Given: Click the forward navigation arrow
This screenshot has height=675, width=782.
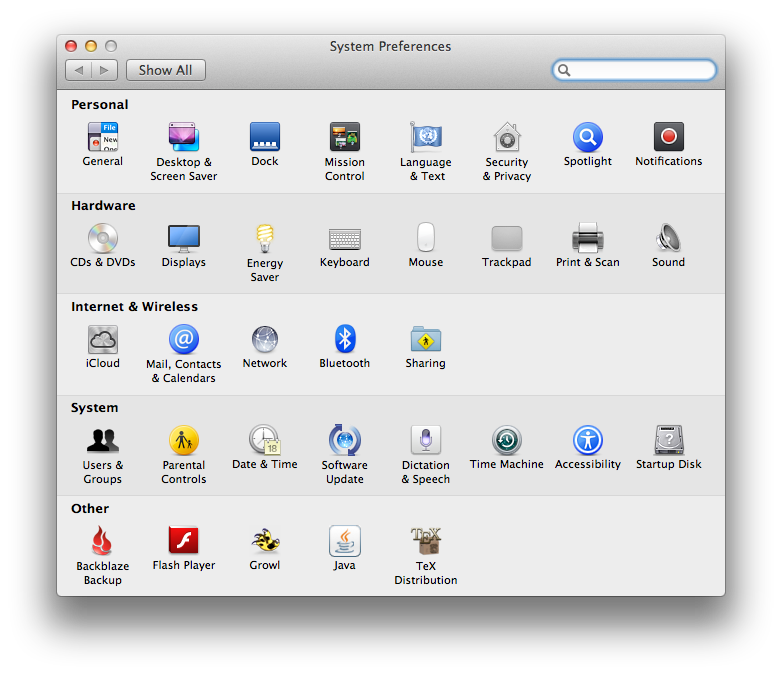Looking at the screenshot, I should pos(105,70).
